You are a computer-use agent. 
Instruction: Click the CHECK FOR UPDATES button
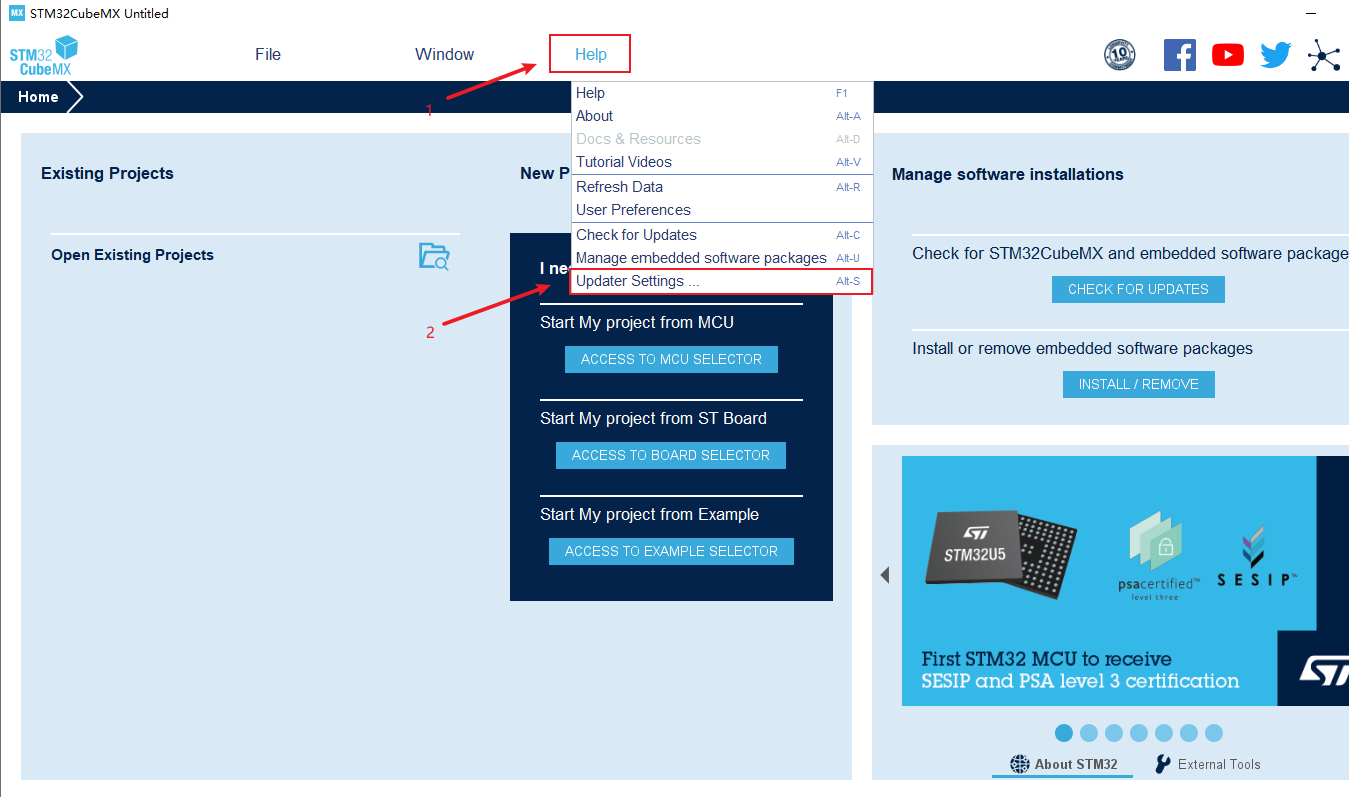pyautogui.click(x=1137, y=289)
